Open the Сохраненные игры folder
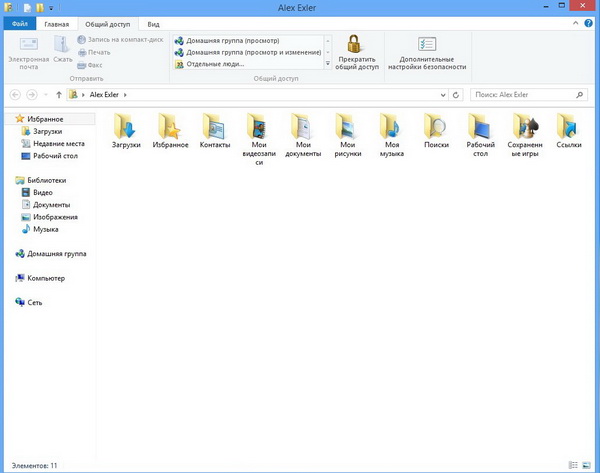The image size is (600, 473). click(525, 126)
